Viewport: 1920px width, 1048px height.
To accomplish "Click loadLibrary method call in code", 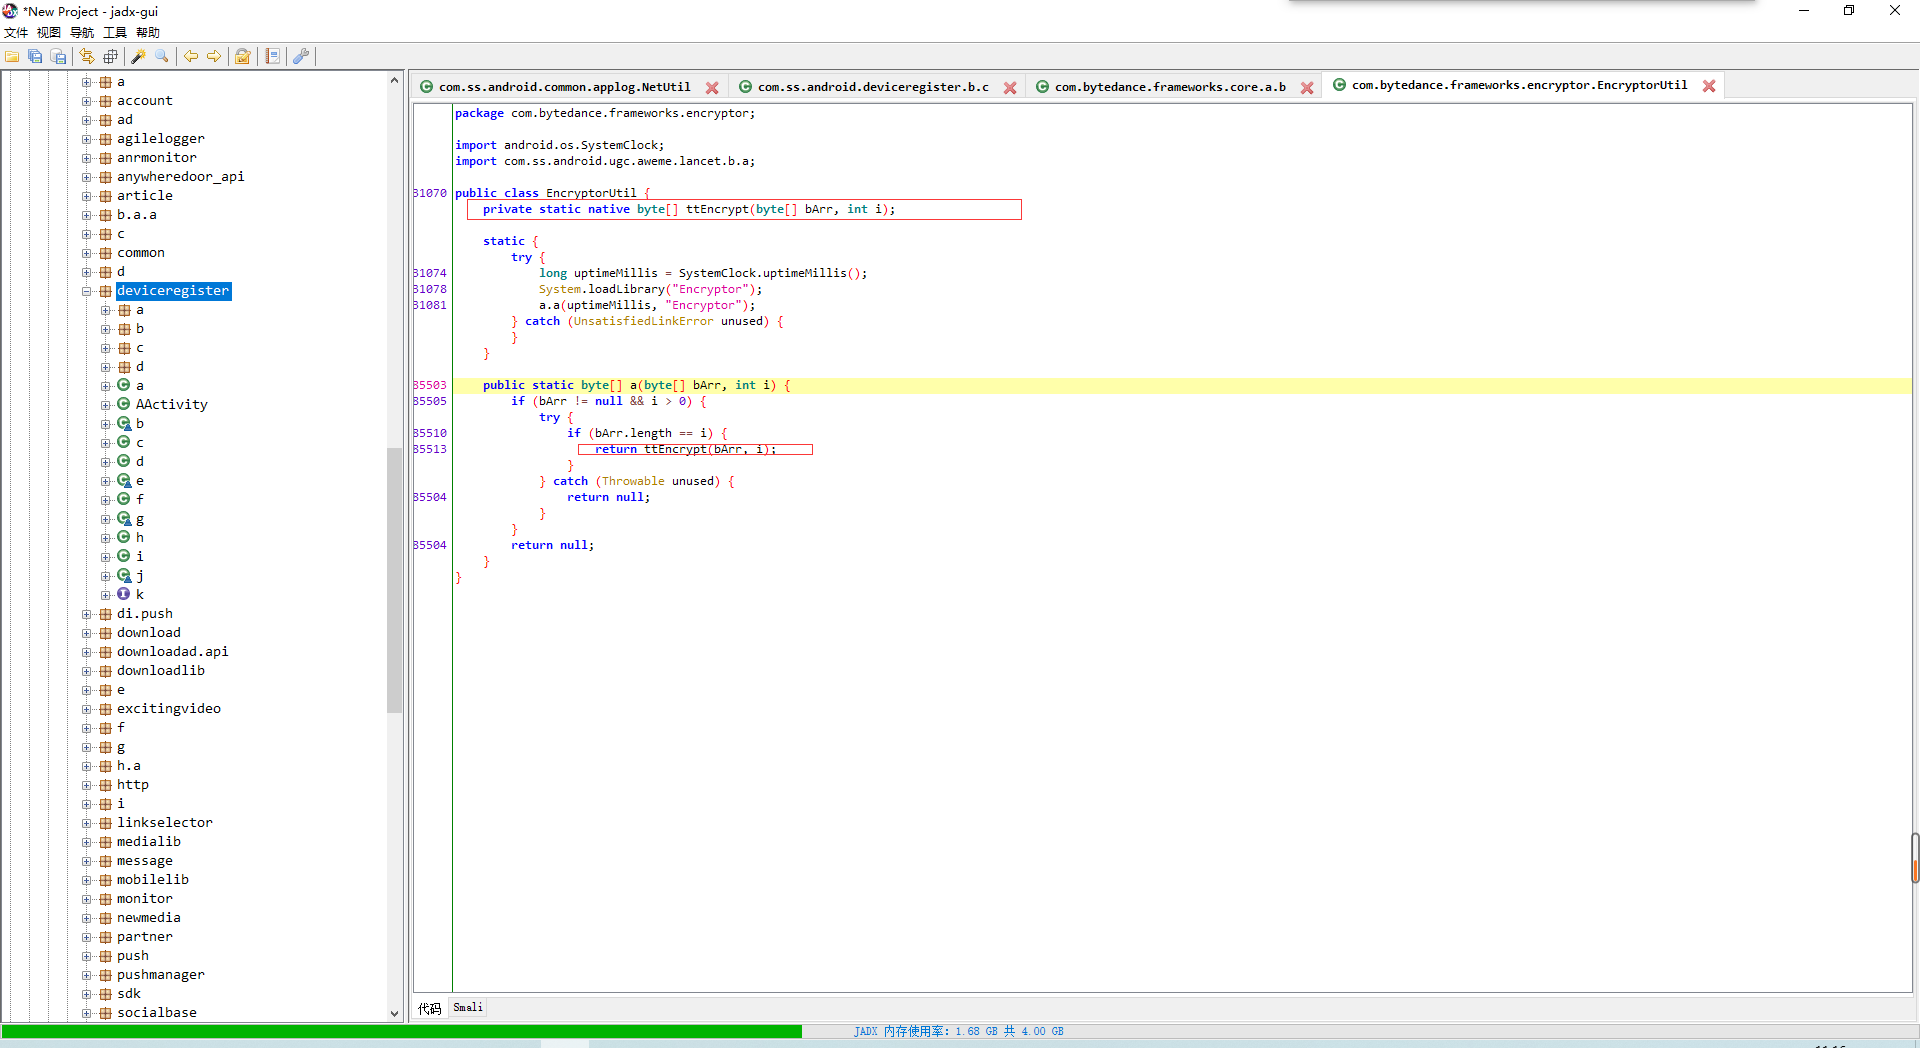I will tap(626, 289).
